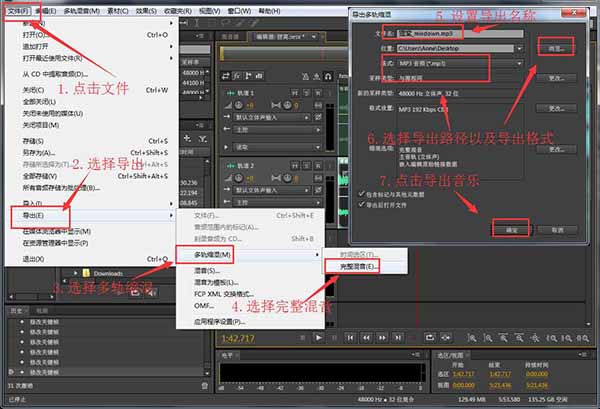Click the Stop button in the transport
600x409 pixels.
(302, 337)
